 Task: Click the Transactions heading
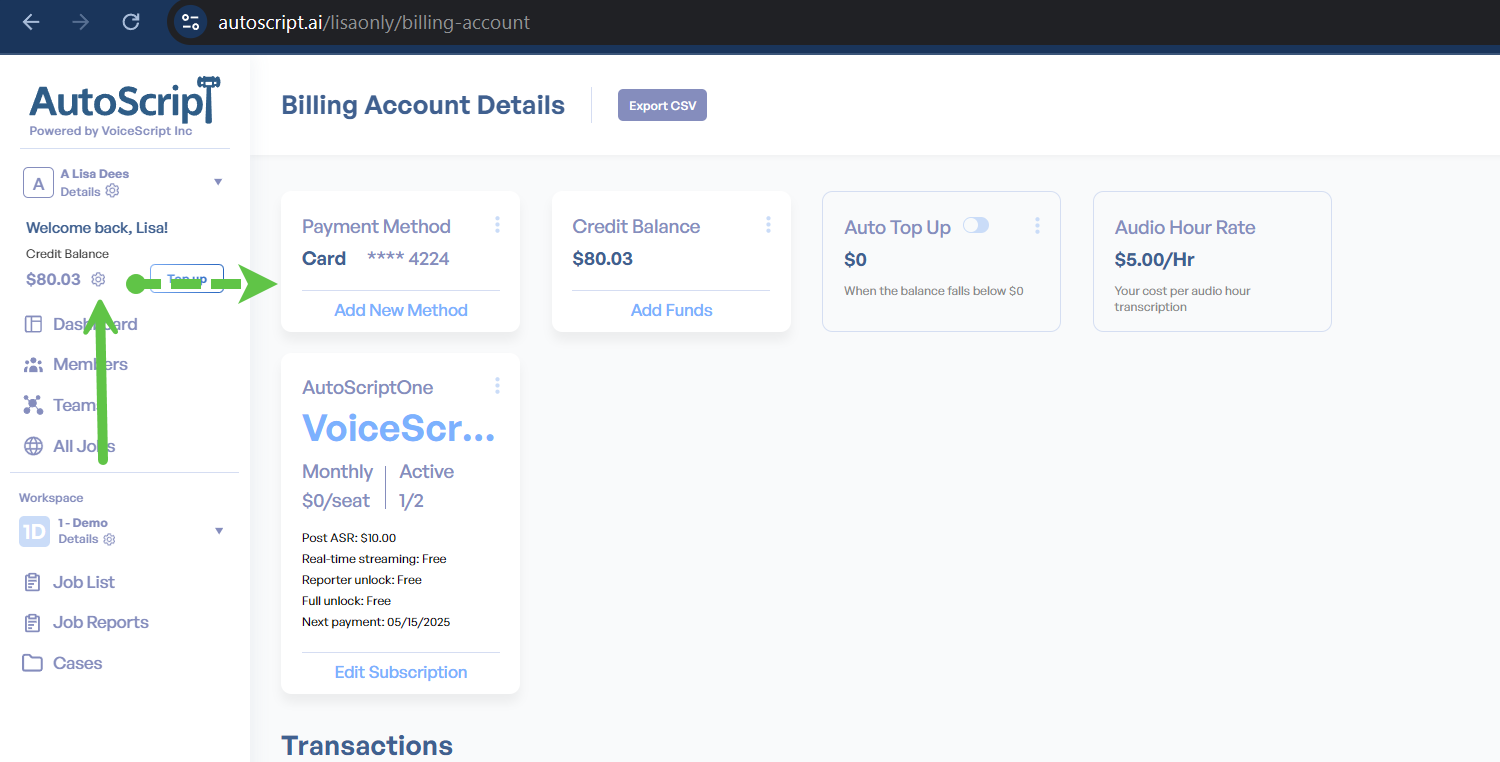367,746
